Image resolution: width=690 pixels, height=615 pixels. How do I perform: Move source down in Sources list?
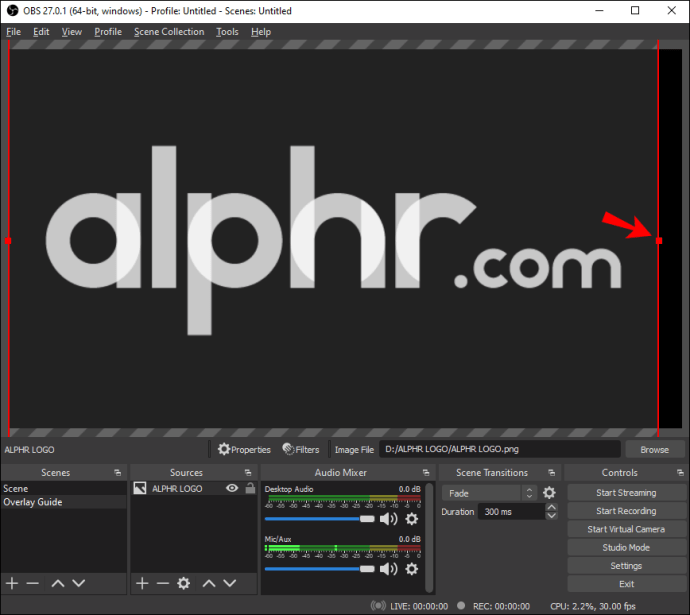pyautogui.click(x=230, y=583)
